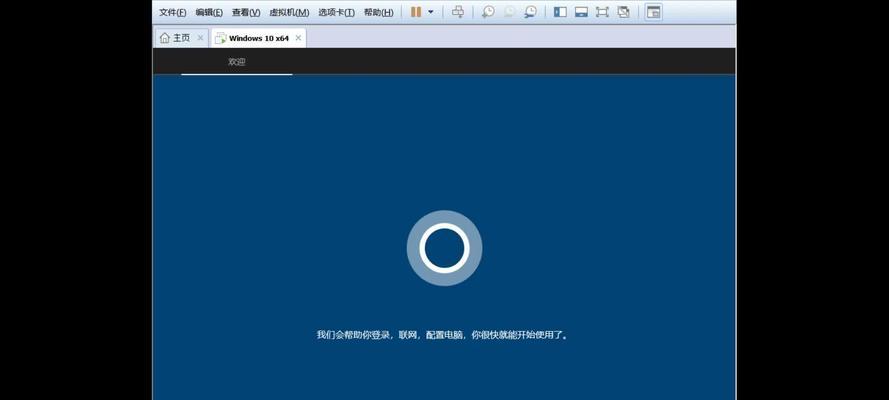Open the 编辑(E) menu
889x400 pixels.
pyautogui.click(x=209, y=12)
